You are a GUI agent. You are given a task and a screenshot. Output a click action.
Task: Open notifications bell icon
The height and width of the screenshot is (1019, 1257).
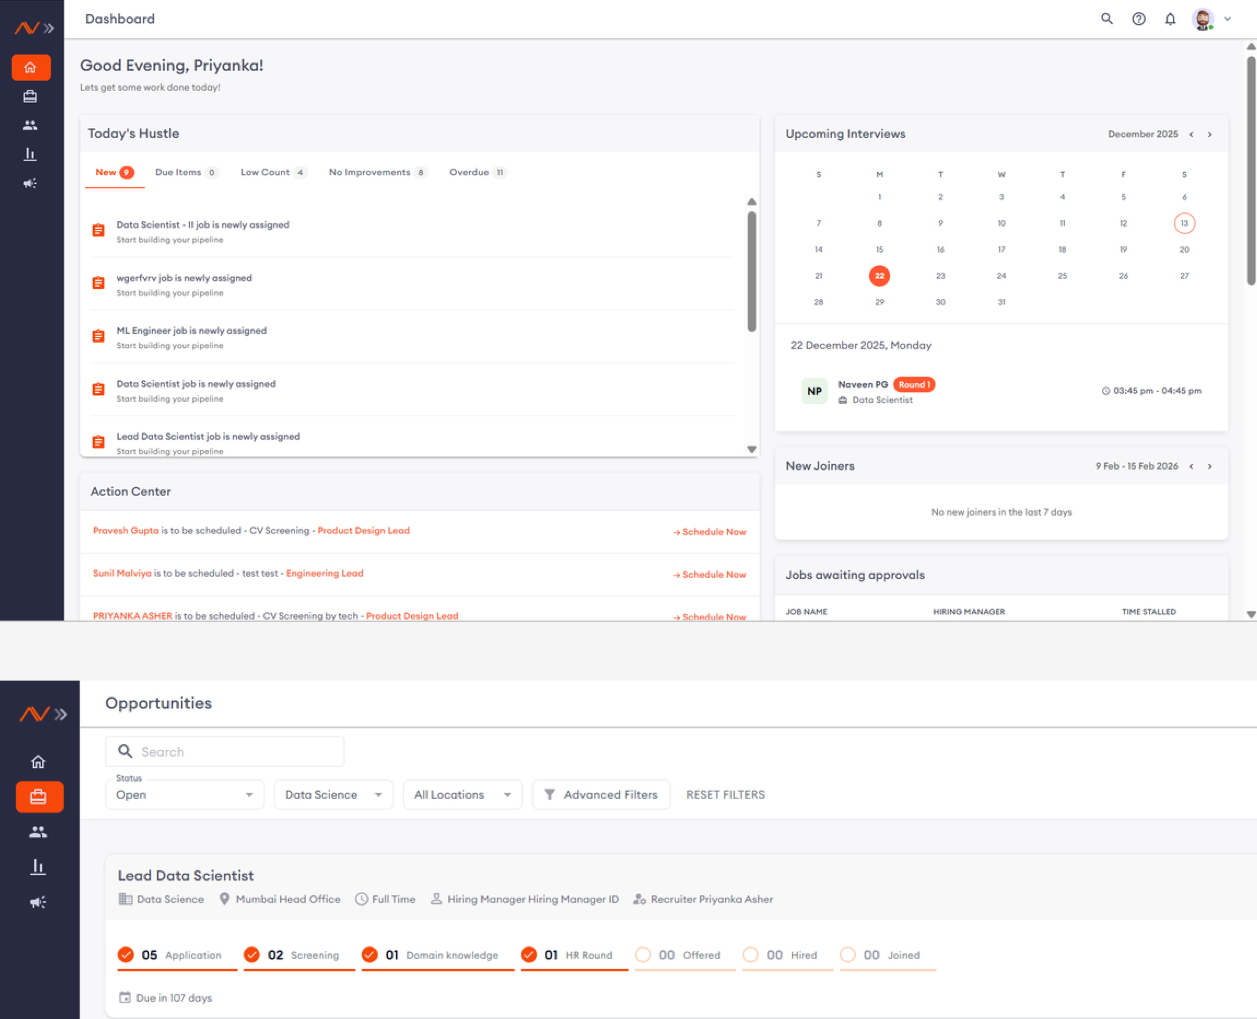pos(1170,19)
